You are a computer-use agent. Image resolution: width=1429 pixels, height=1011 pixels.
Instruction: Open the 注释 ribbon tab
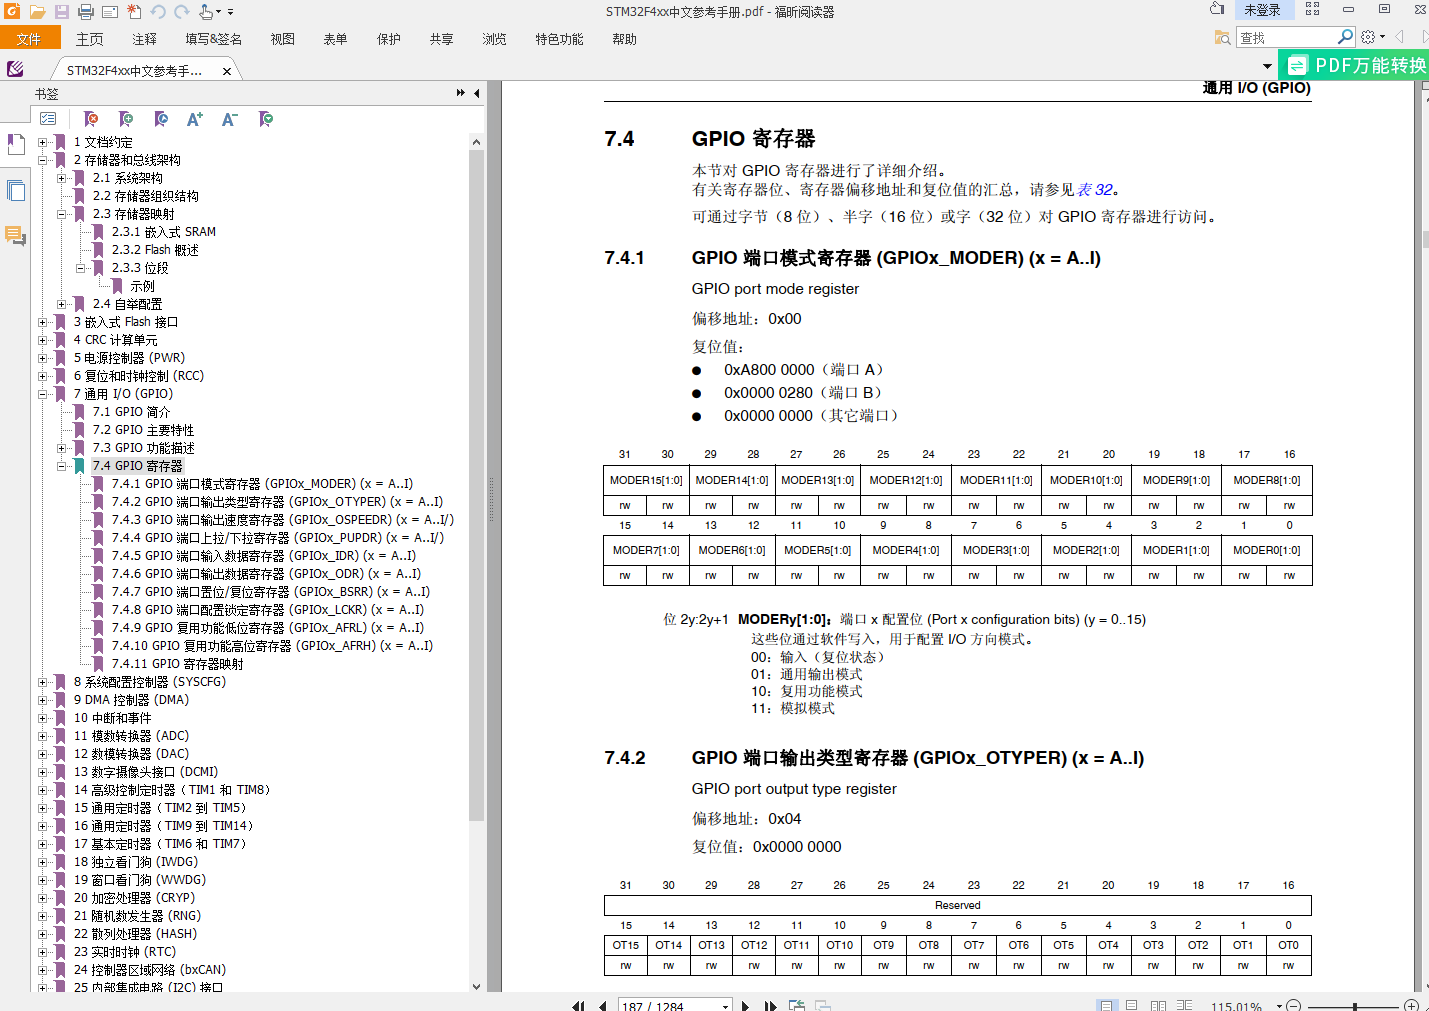(x=145, y=39)
